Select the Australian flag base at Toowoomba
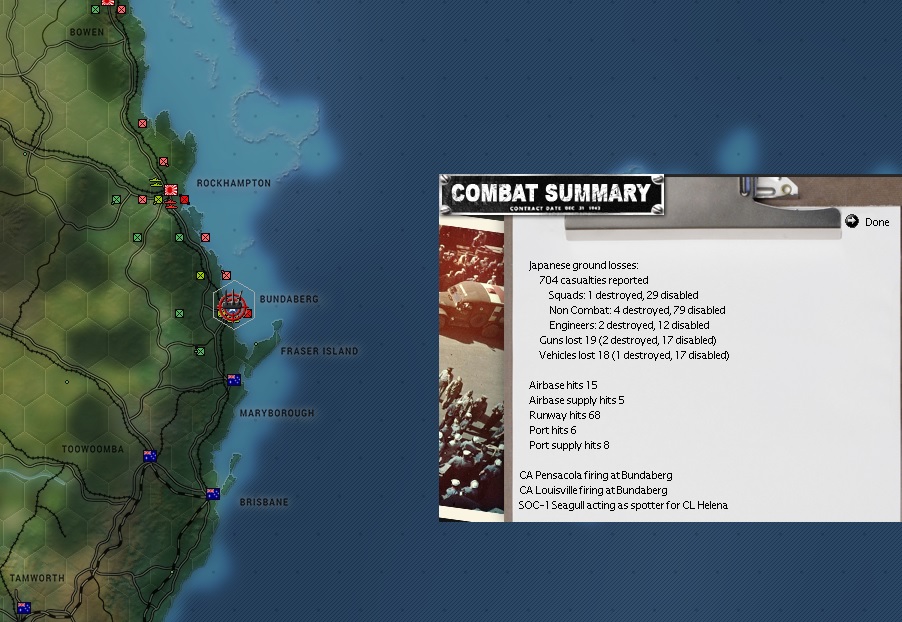The width and height of the screenshot is (902, 622). coord(150,456)
